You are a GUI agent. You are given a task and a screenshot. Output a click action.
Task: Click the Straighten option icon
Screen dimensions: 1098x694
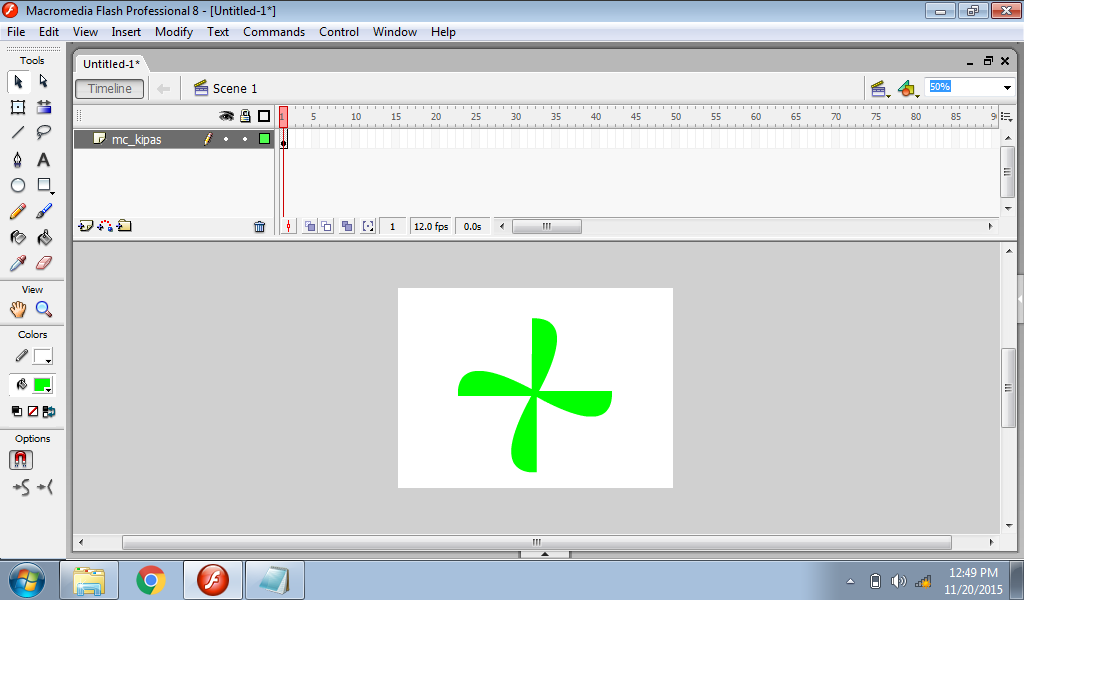(45, 487)
